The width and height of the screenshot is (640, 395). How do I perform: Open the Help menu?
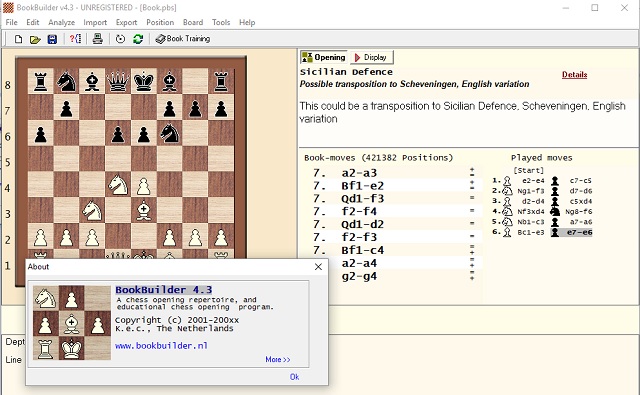[x=247, y=22]
